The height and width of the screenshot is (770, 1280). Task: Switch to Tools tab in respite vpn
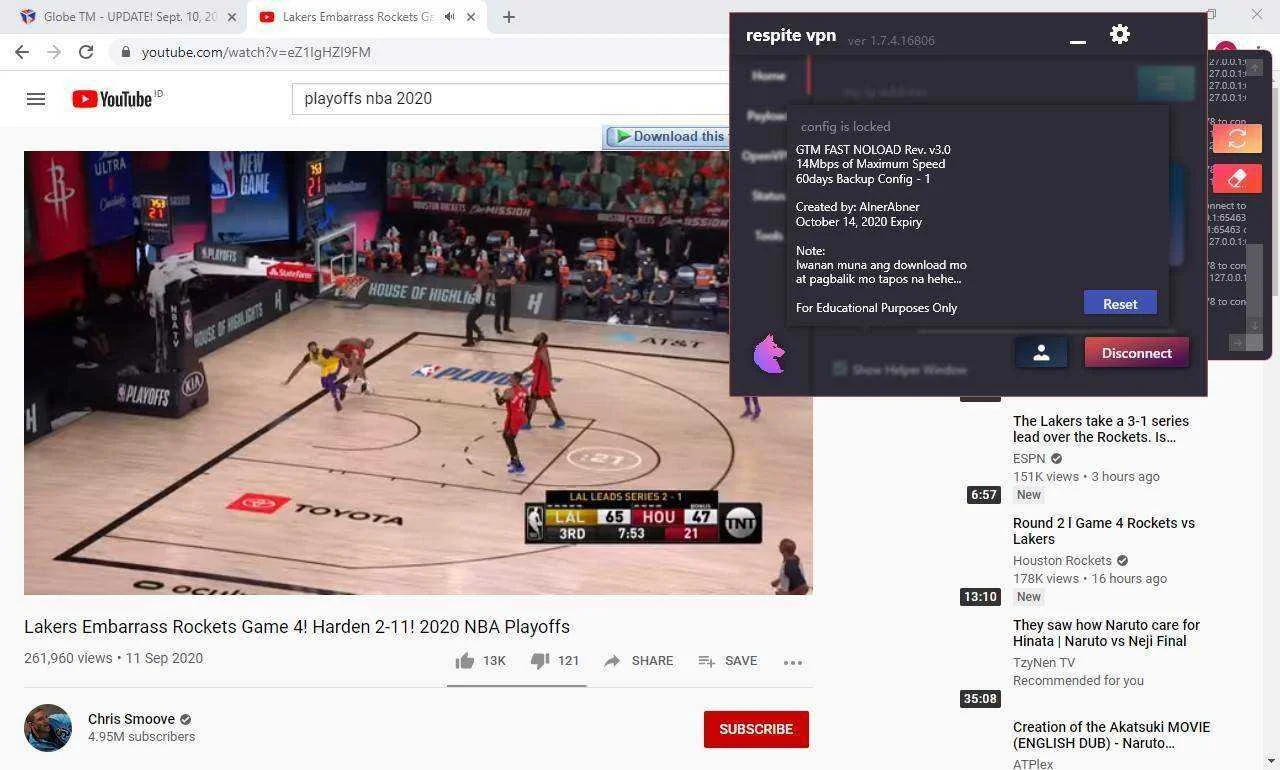click(768, 236)
